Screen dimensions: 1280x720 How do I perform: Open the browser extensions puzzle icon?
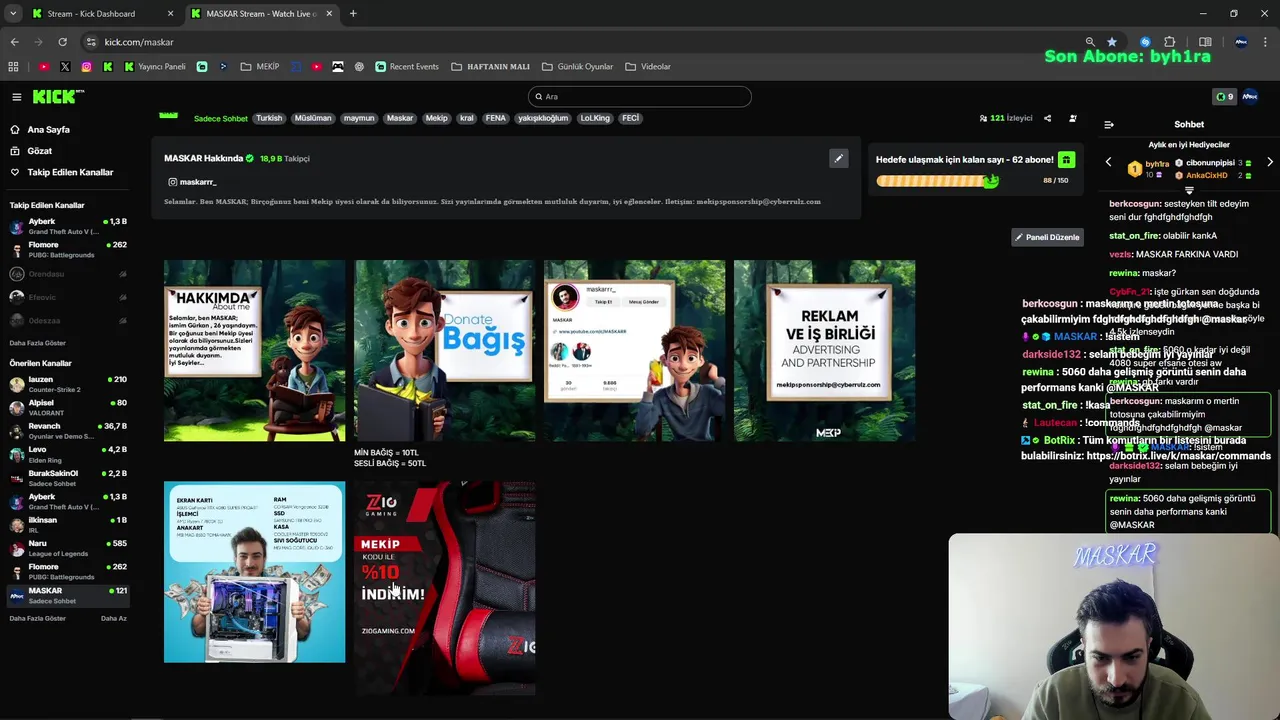pyautogui.click(x=1170, y=42)
